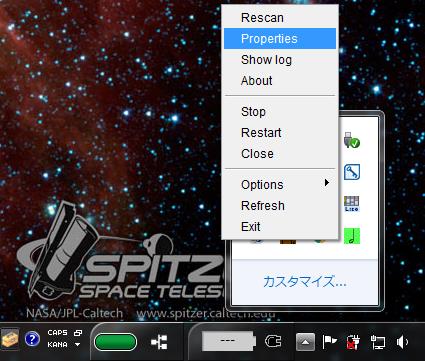Viewport: 425px width, 361px height.
Task: Click the blue wrench tray icon
Action: [x=352, y=172]
